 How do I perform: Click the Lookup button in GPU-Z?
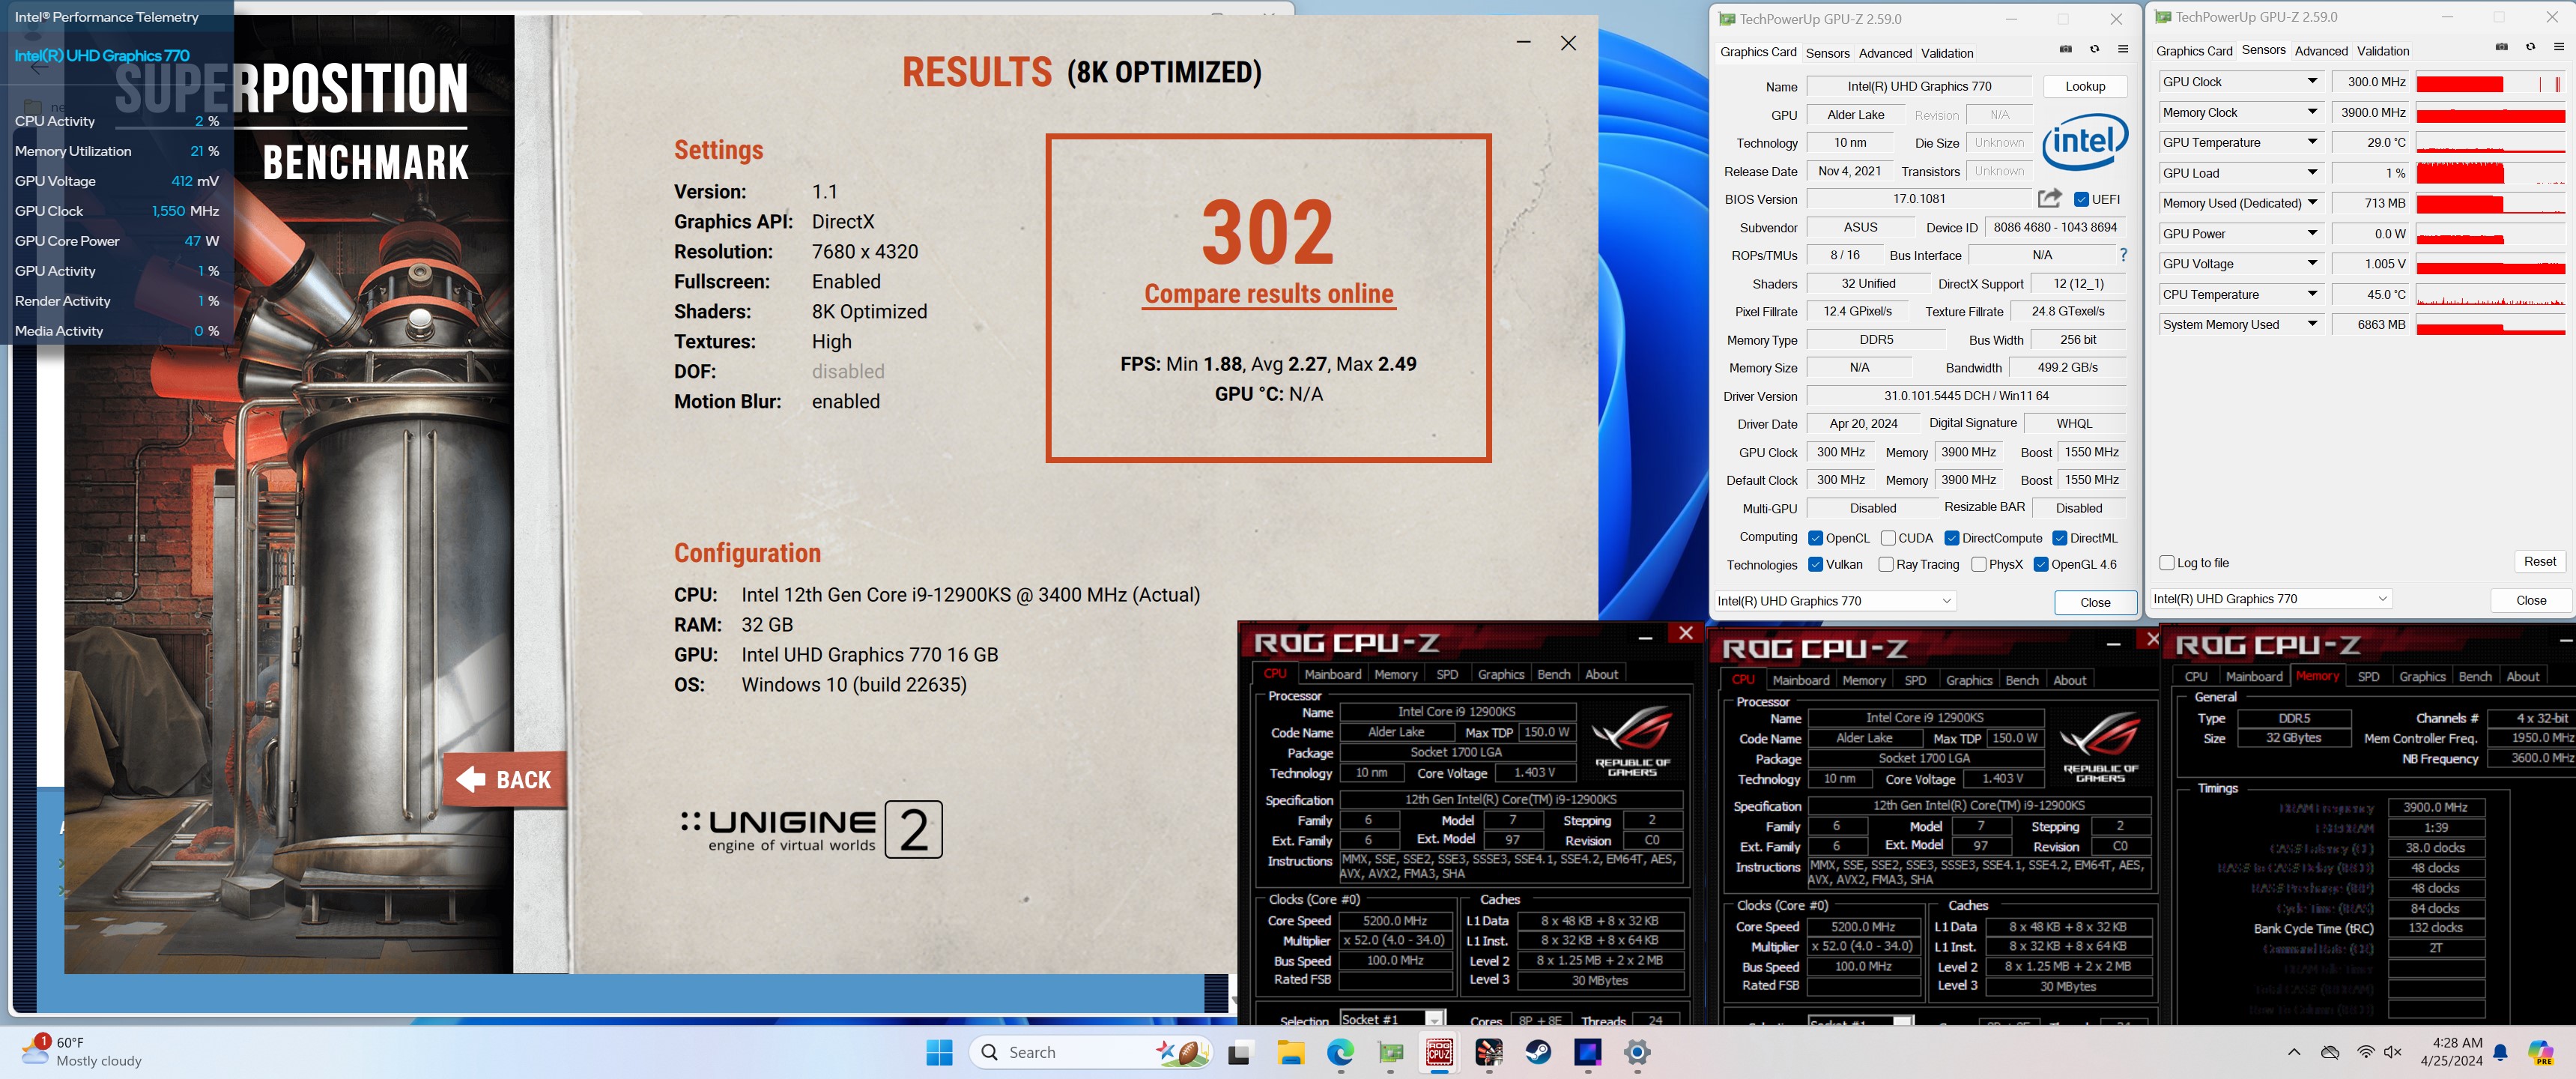coord(2085,86)
